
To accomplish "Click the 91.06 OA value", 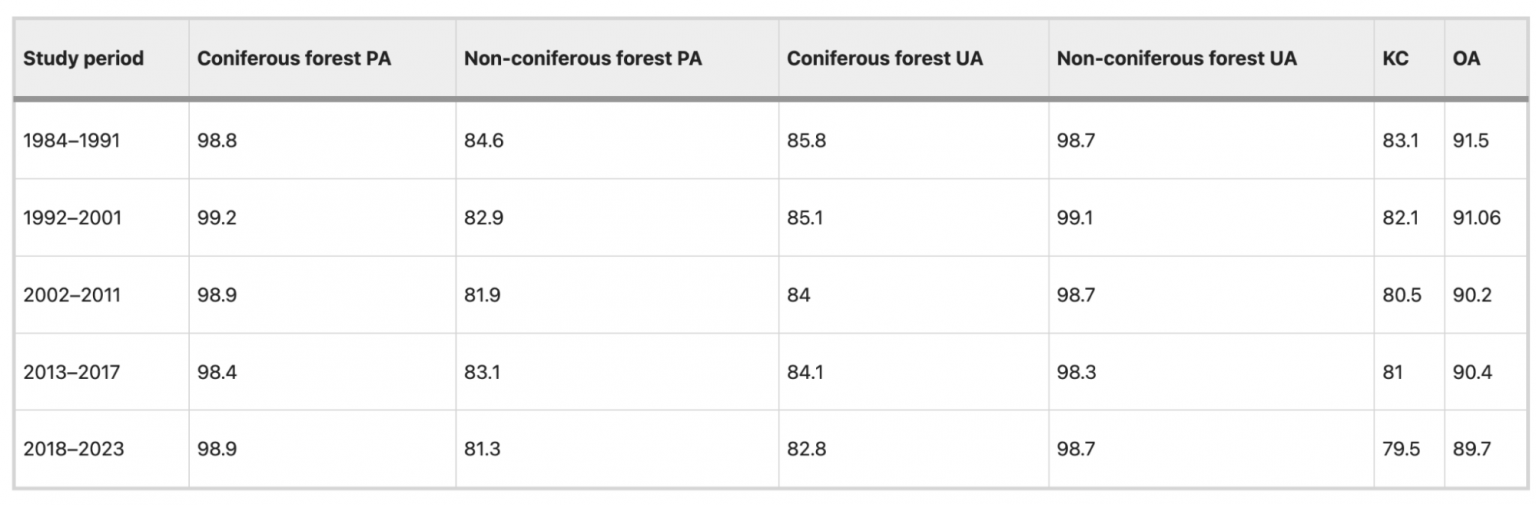I will coord(1476,217).
